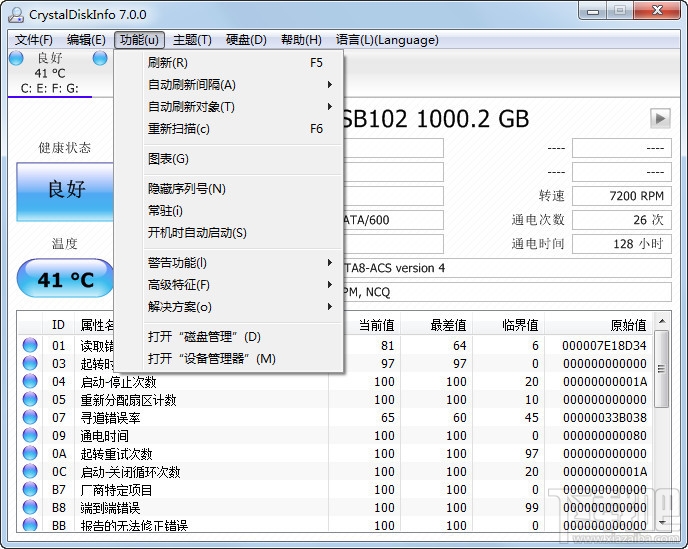Viewport: 688px width, 549px height.
Task: Select row 寻道错误率
Action: click(x=335, y=417)
